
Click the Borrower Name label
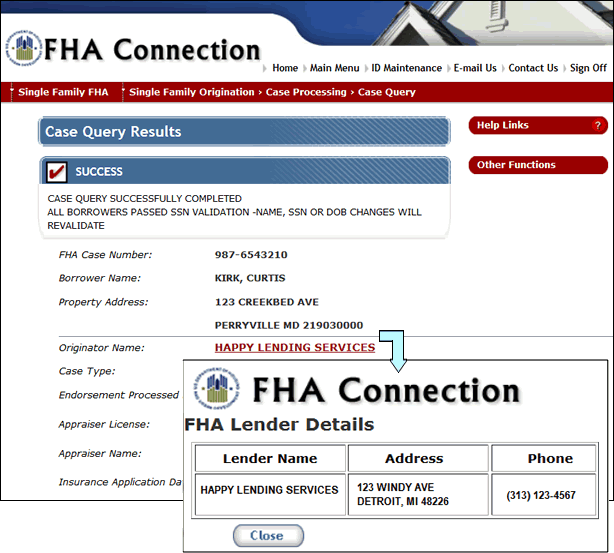pyautogui.click(x=100, y=278)
